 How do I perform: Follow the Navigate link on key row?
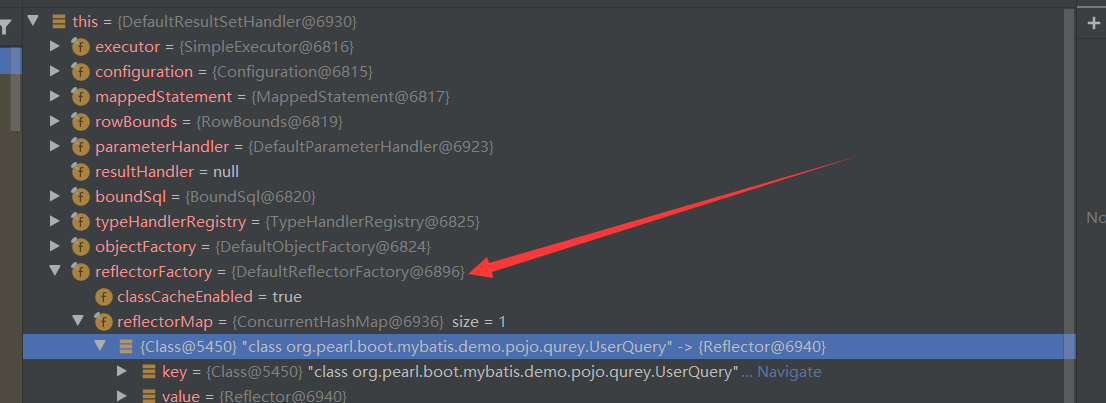(x=789, y=371)
